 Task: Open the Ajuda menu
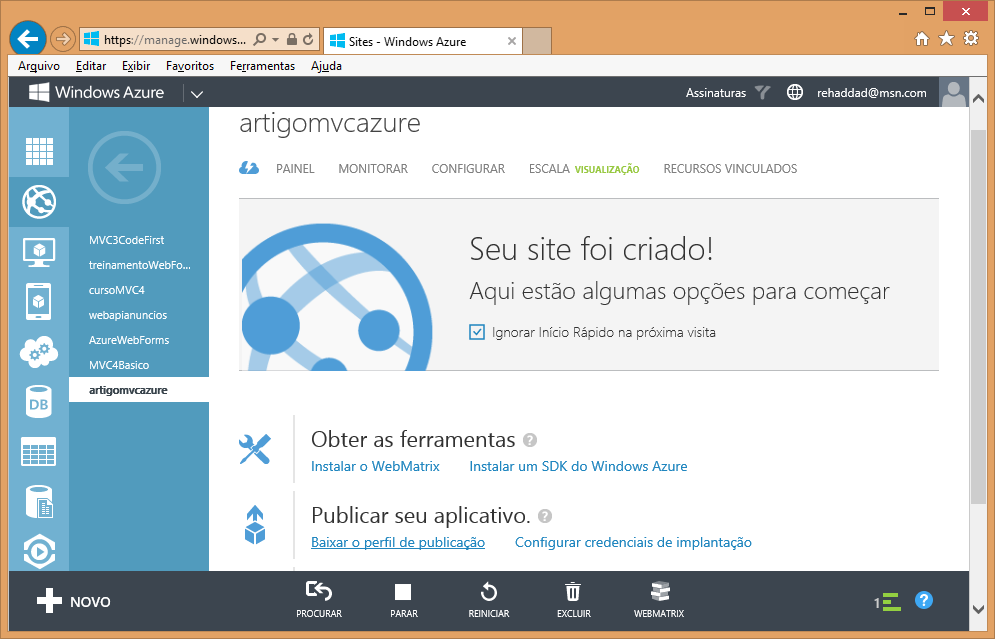tap(326, 66)
